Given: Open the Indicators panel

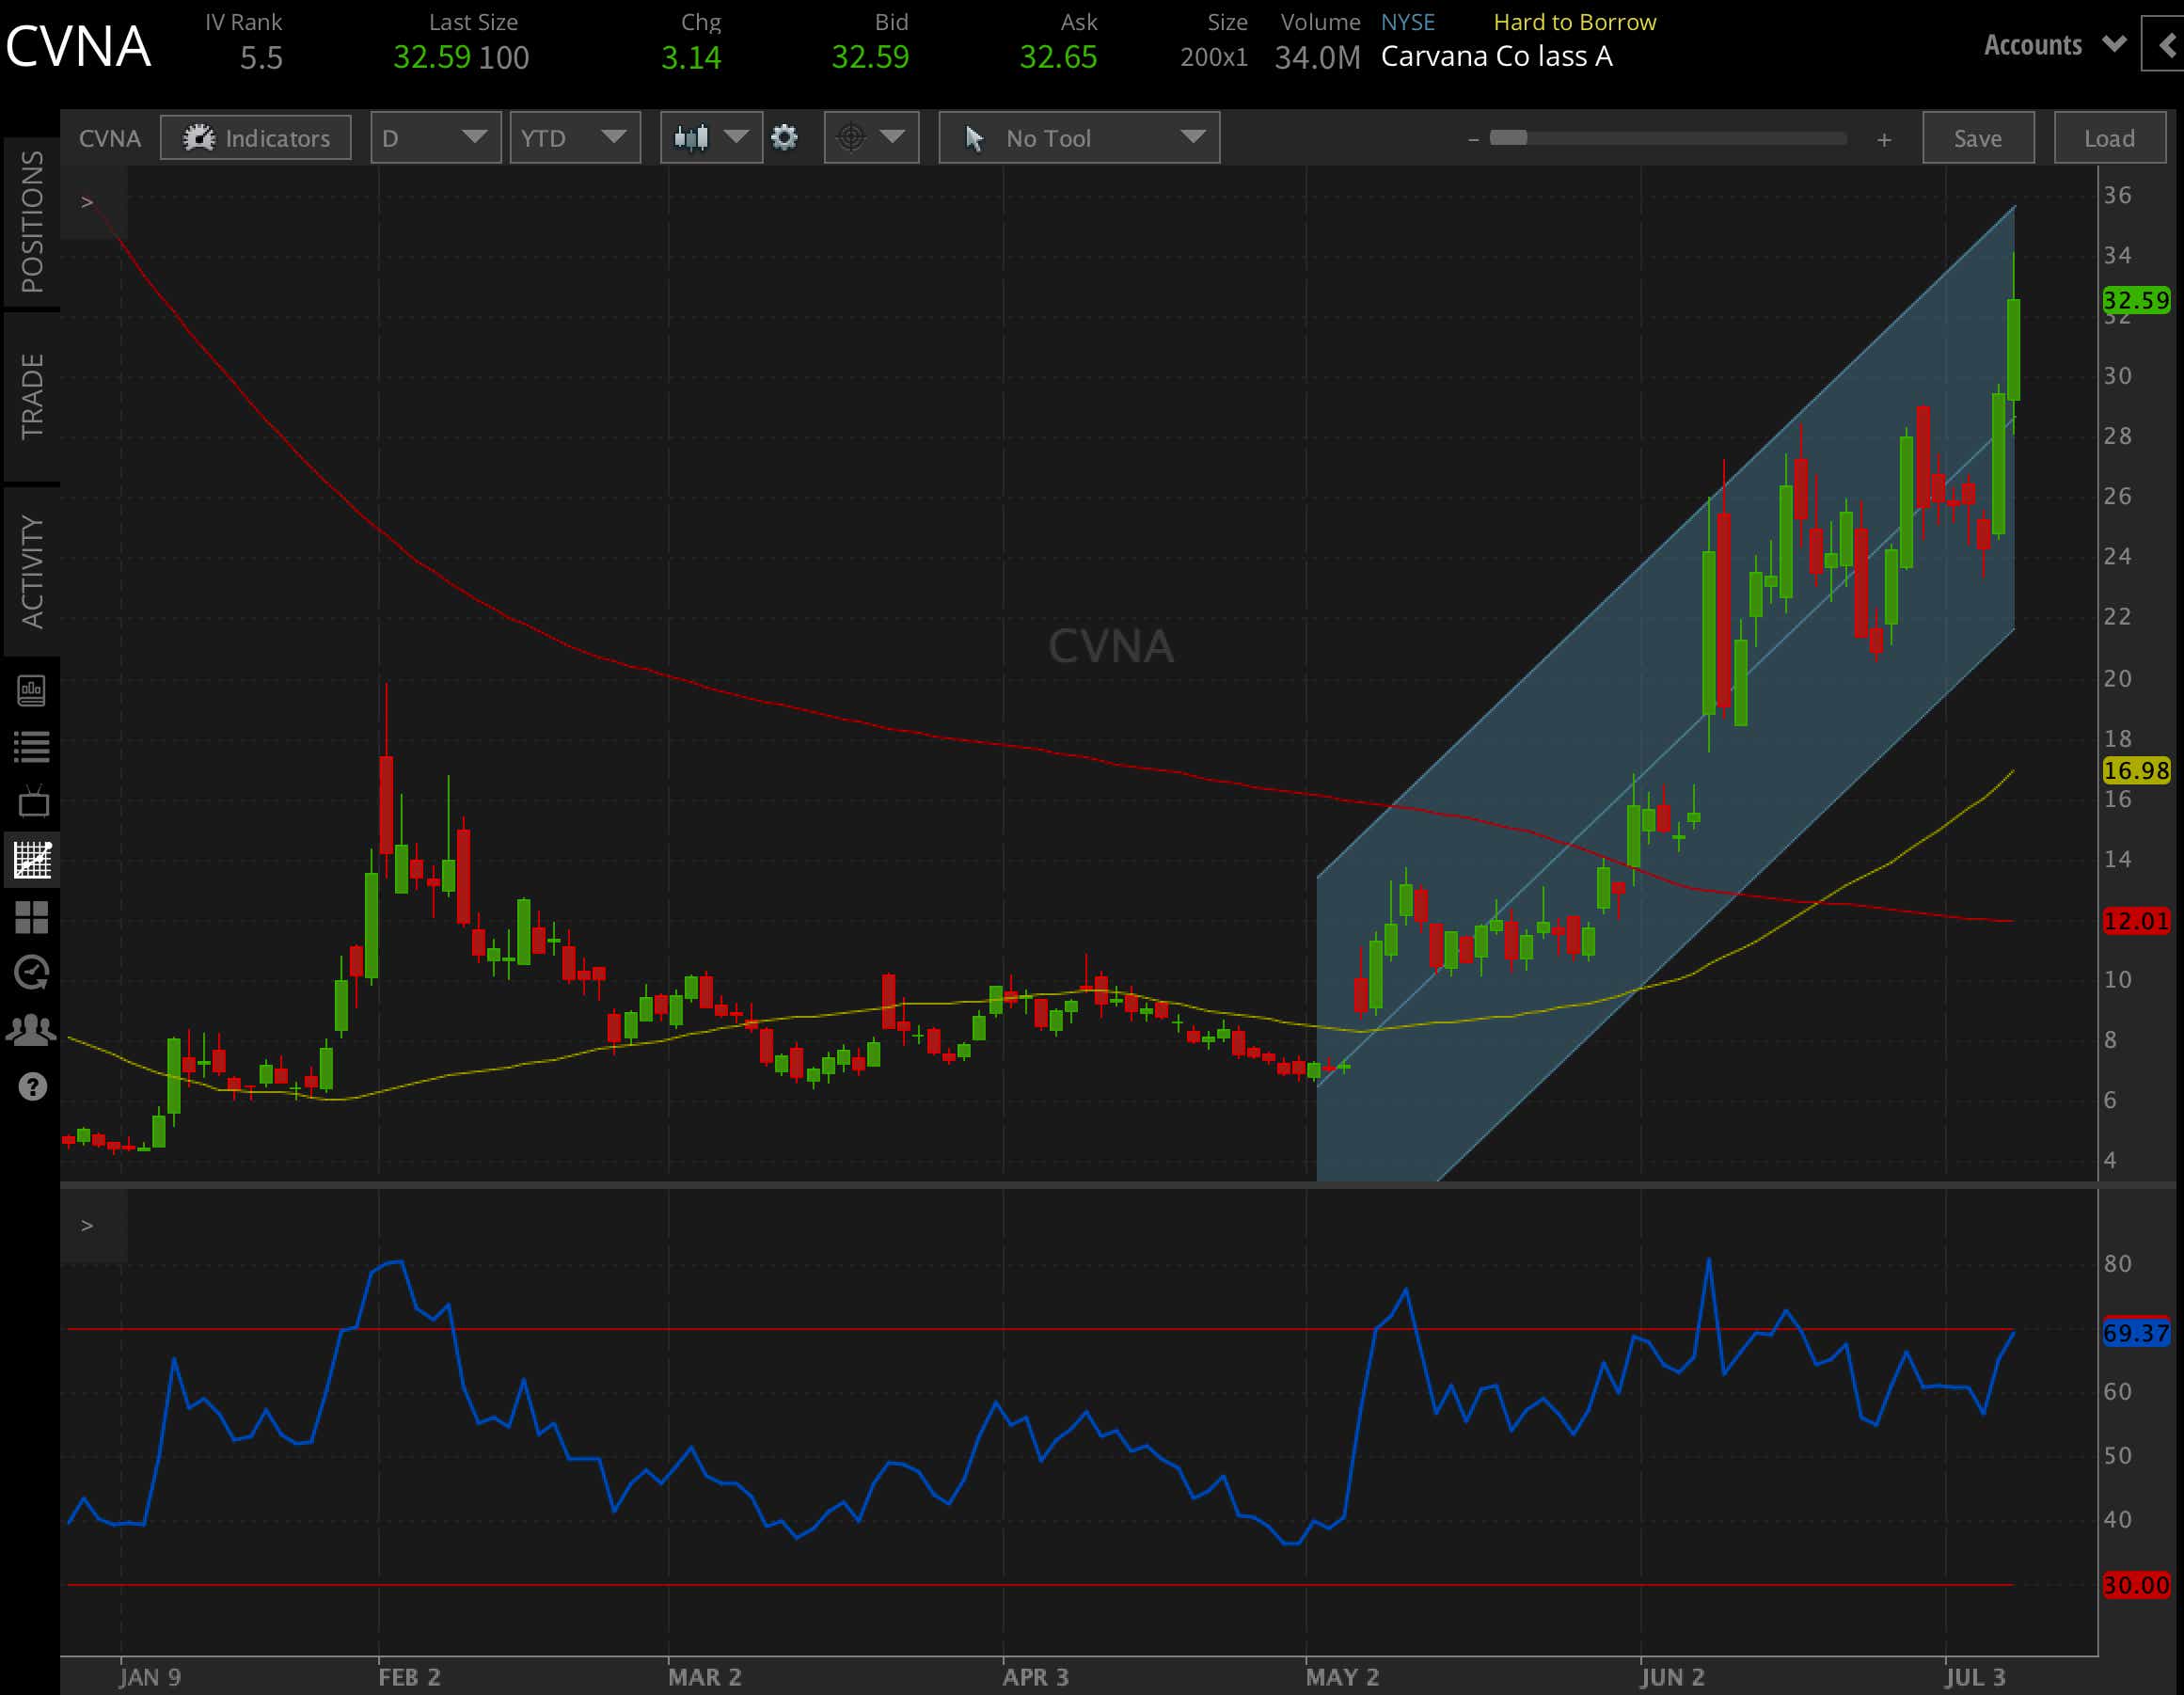Looking at the screenshot, I should pyautogui.click(x=256, y=138).
